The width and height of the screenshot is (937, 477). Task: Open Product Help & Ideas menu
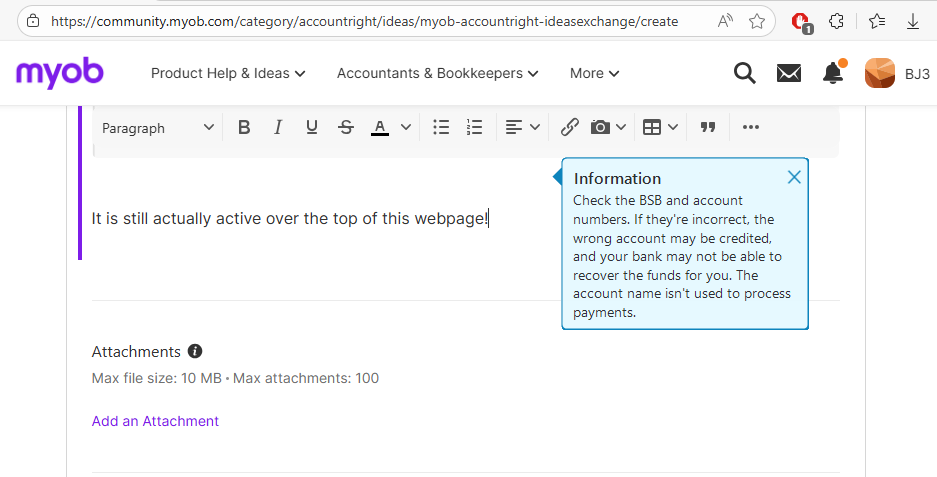[228, 73]
